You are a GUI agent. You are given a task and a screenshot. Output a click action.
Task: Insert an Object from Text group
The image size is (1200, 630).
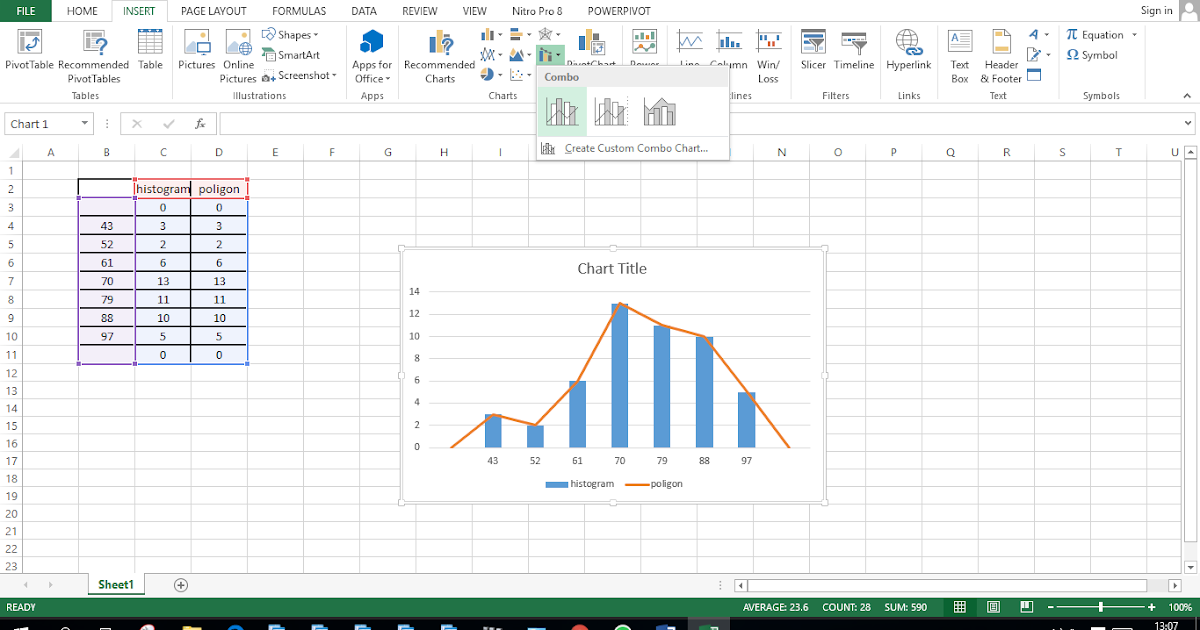(1034, 75)
